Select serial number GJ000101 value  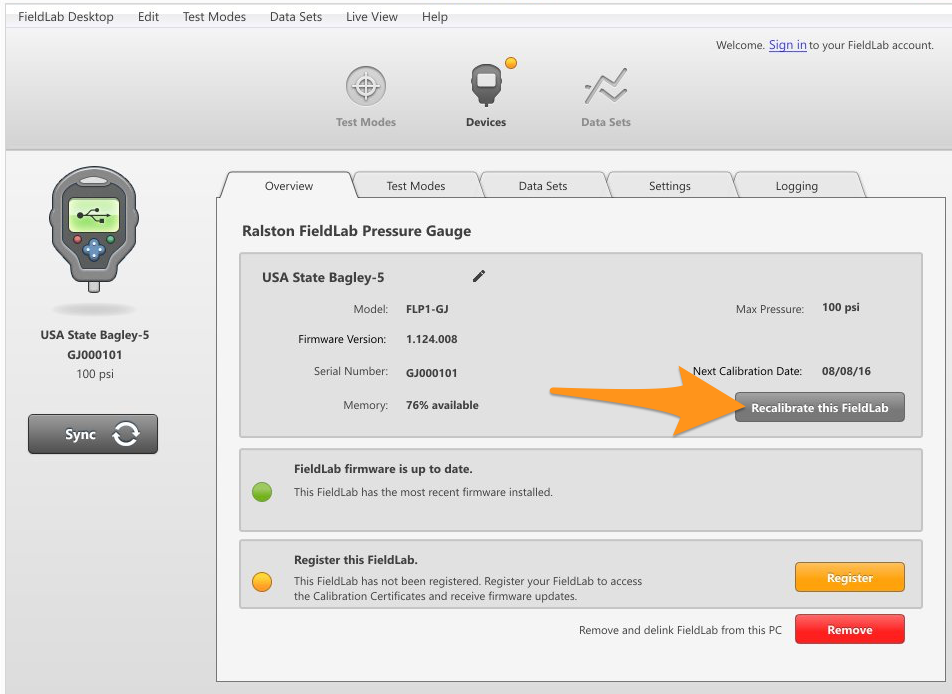432,373
